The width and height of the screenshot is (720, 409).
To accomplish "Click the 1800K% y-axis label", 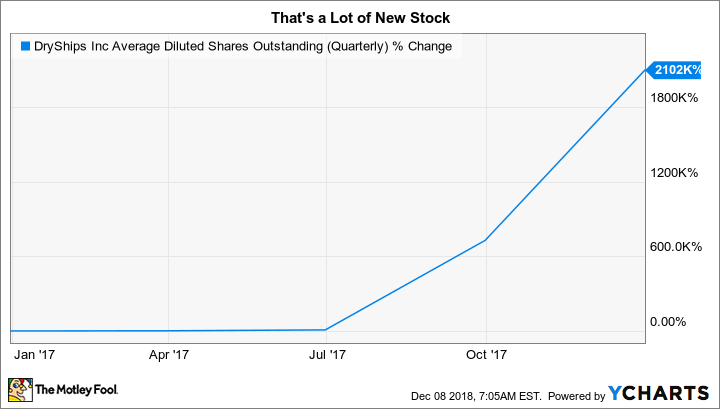I will 673,98.
